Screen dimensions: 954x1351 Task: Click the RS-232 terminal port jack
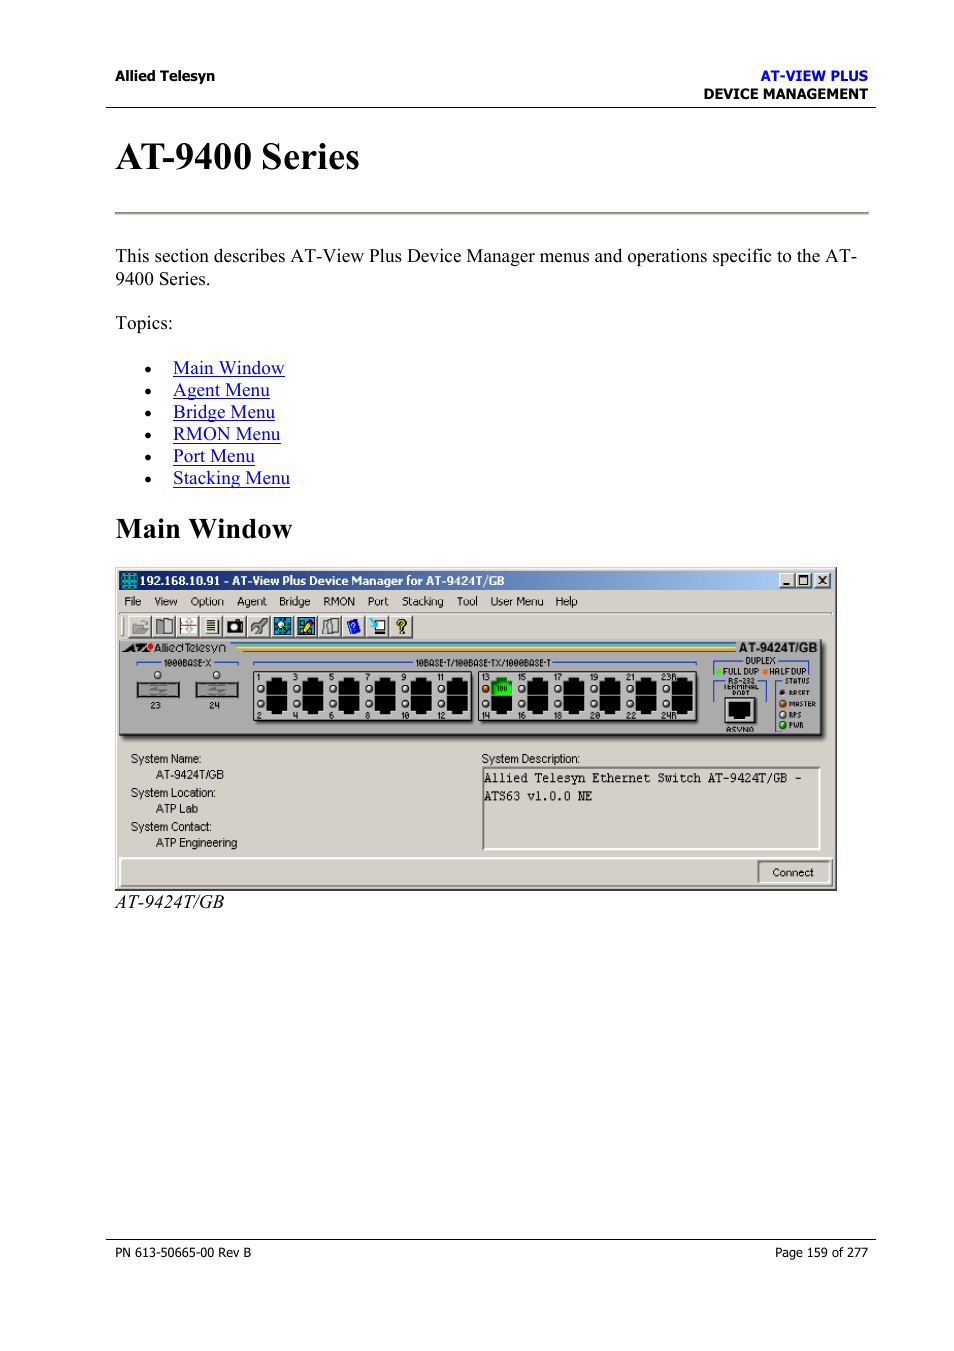click(x=740, y=710)
